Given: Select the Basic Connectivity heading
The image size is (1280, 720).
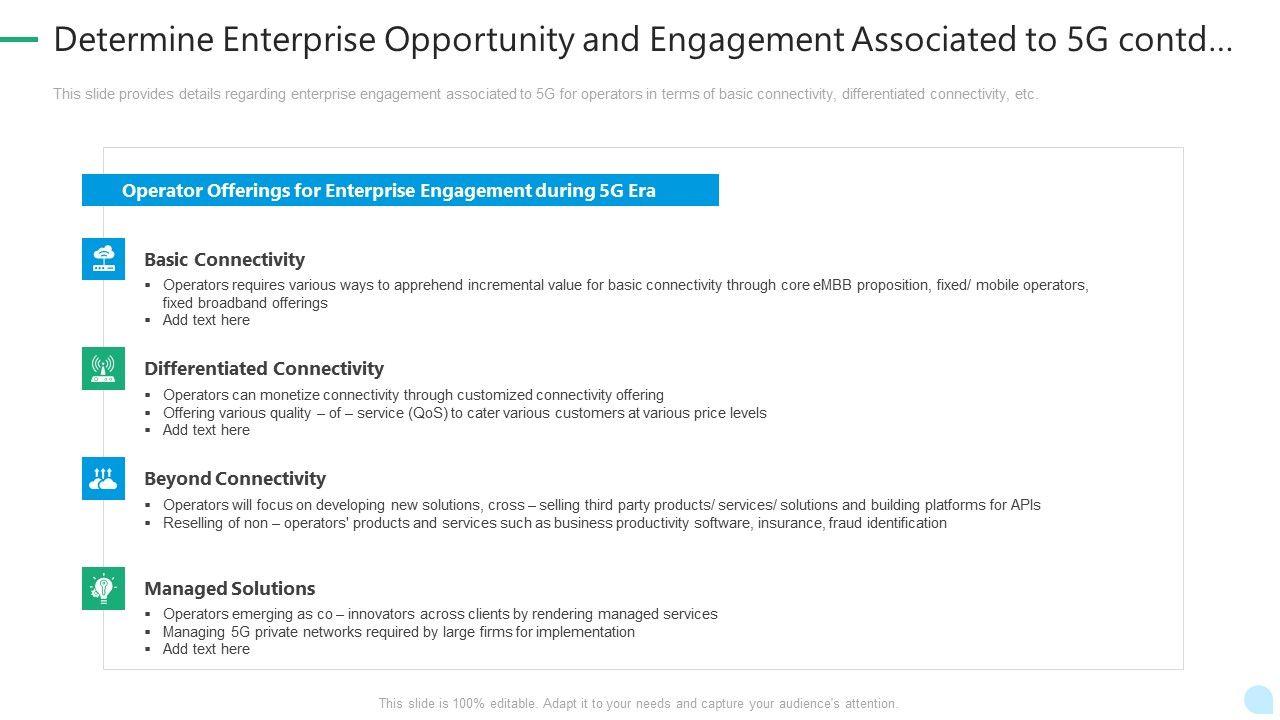Looking at the screenshot, I should [224, 259].
